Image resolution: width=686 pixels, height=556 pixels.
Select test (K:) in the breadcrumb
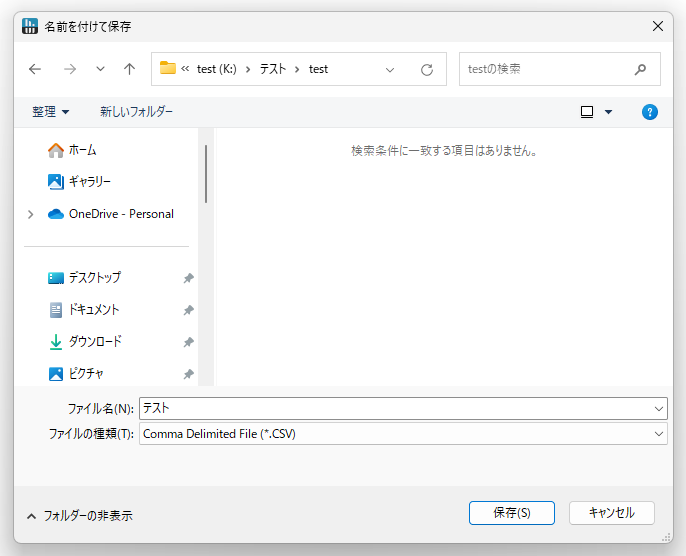tap(217, 69)
